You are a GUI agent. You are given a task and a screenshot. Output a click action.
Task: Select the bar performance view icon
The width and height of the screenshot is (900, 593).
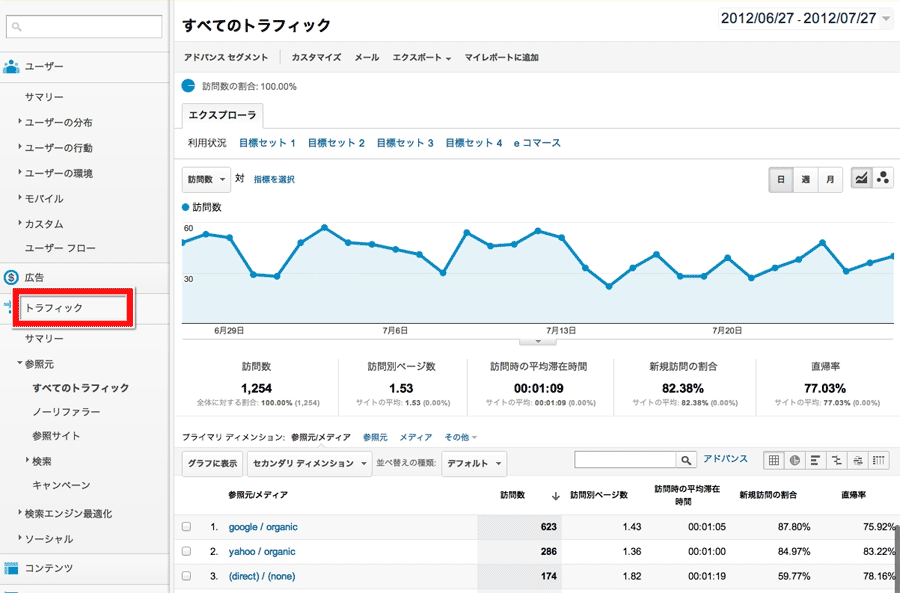click(x=816, y=460)
